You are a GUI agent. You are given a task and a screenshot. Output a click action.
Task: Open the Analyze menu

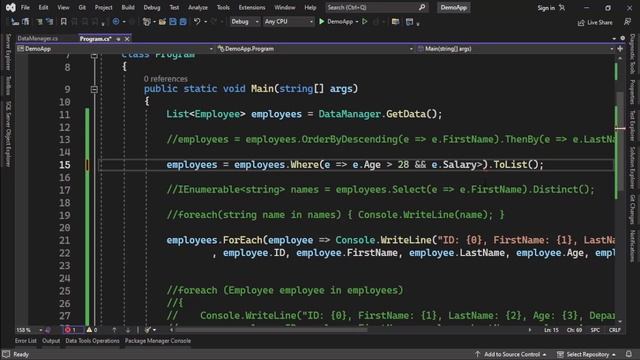point(198,7)
